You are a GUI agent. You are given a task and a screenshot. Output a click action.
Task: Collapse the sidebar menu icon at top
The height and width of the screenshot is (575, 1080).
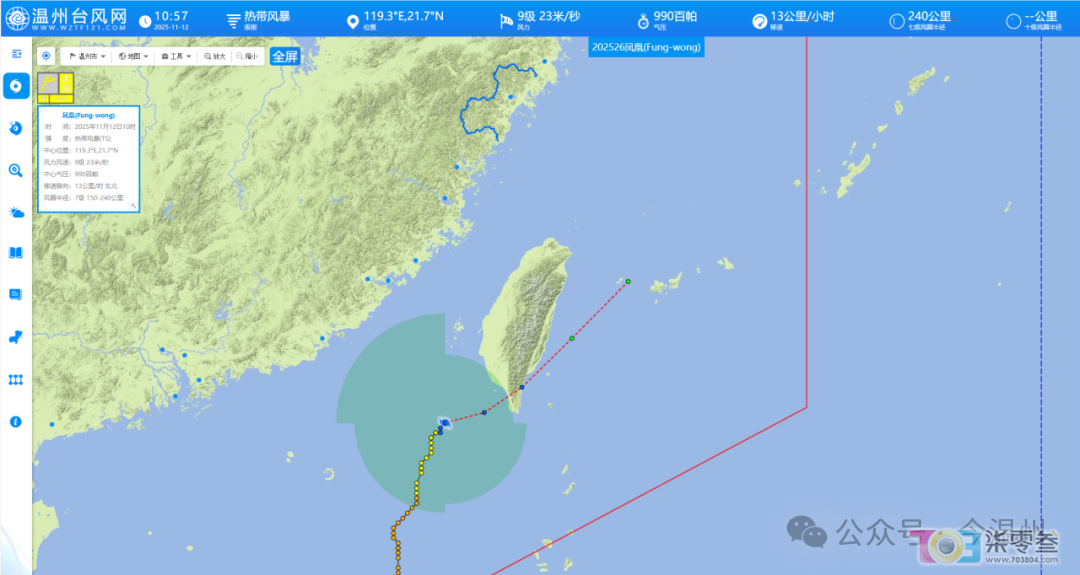(17, 54)
